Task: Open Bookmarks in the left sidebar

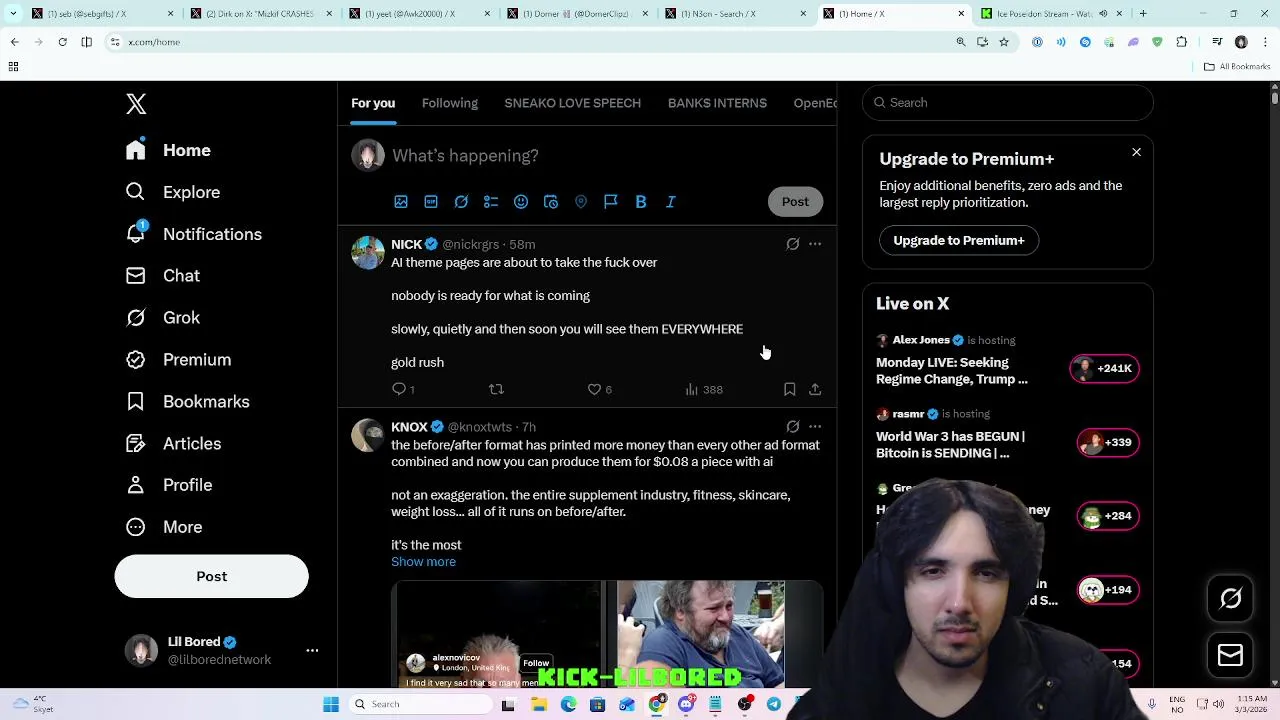Action: pyautogui.click(x=188, y=402)
